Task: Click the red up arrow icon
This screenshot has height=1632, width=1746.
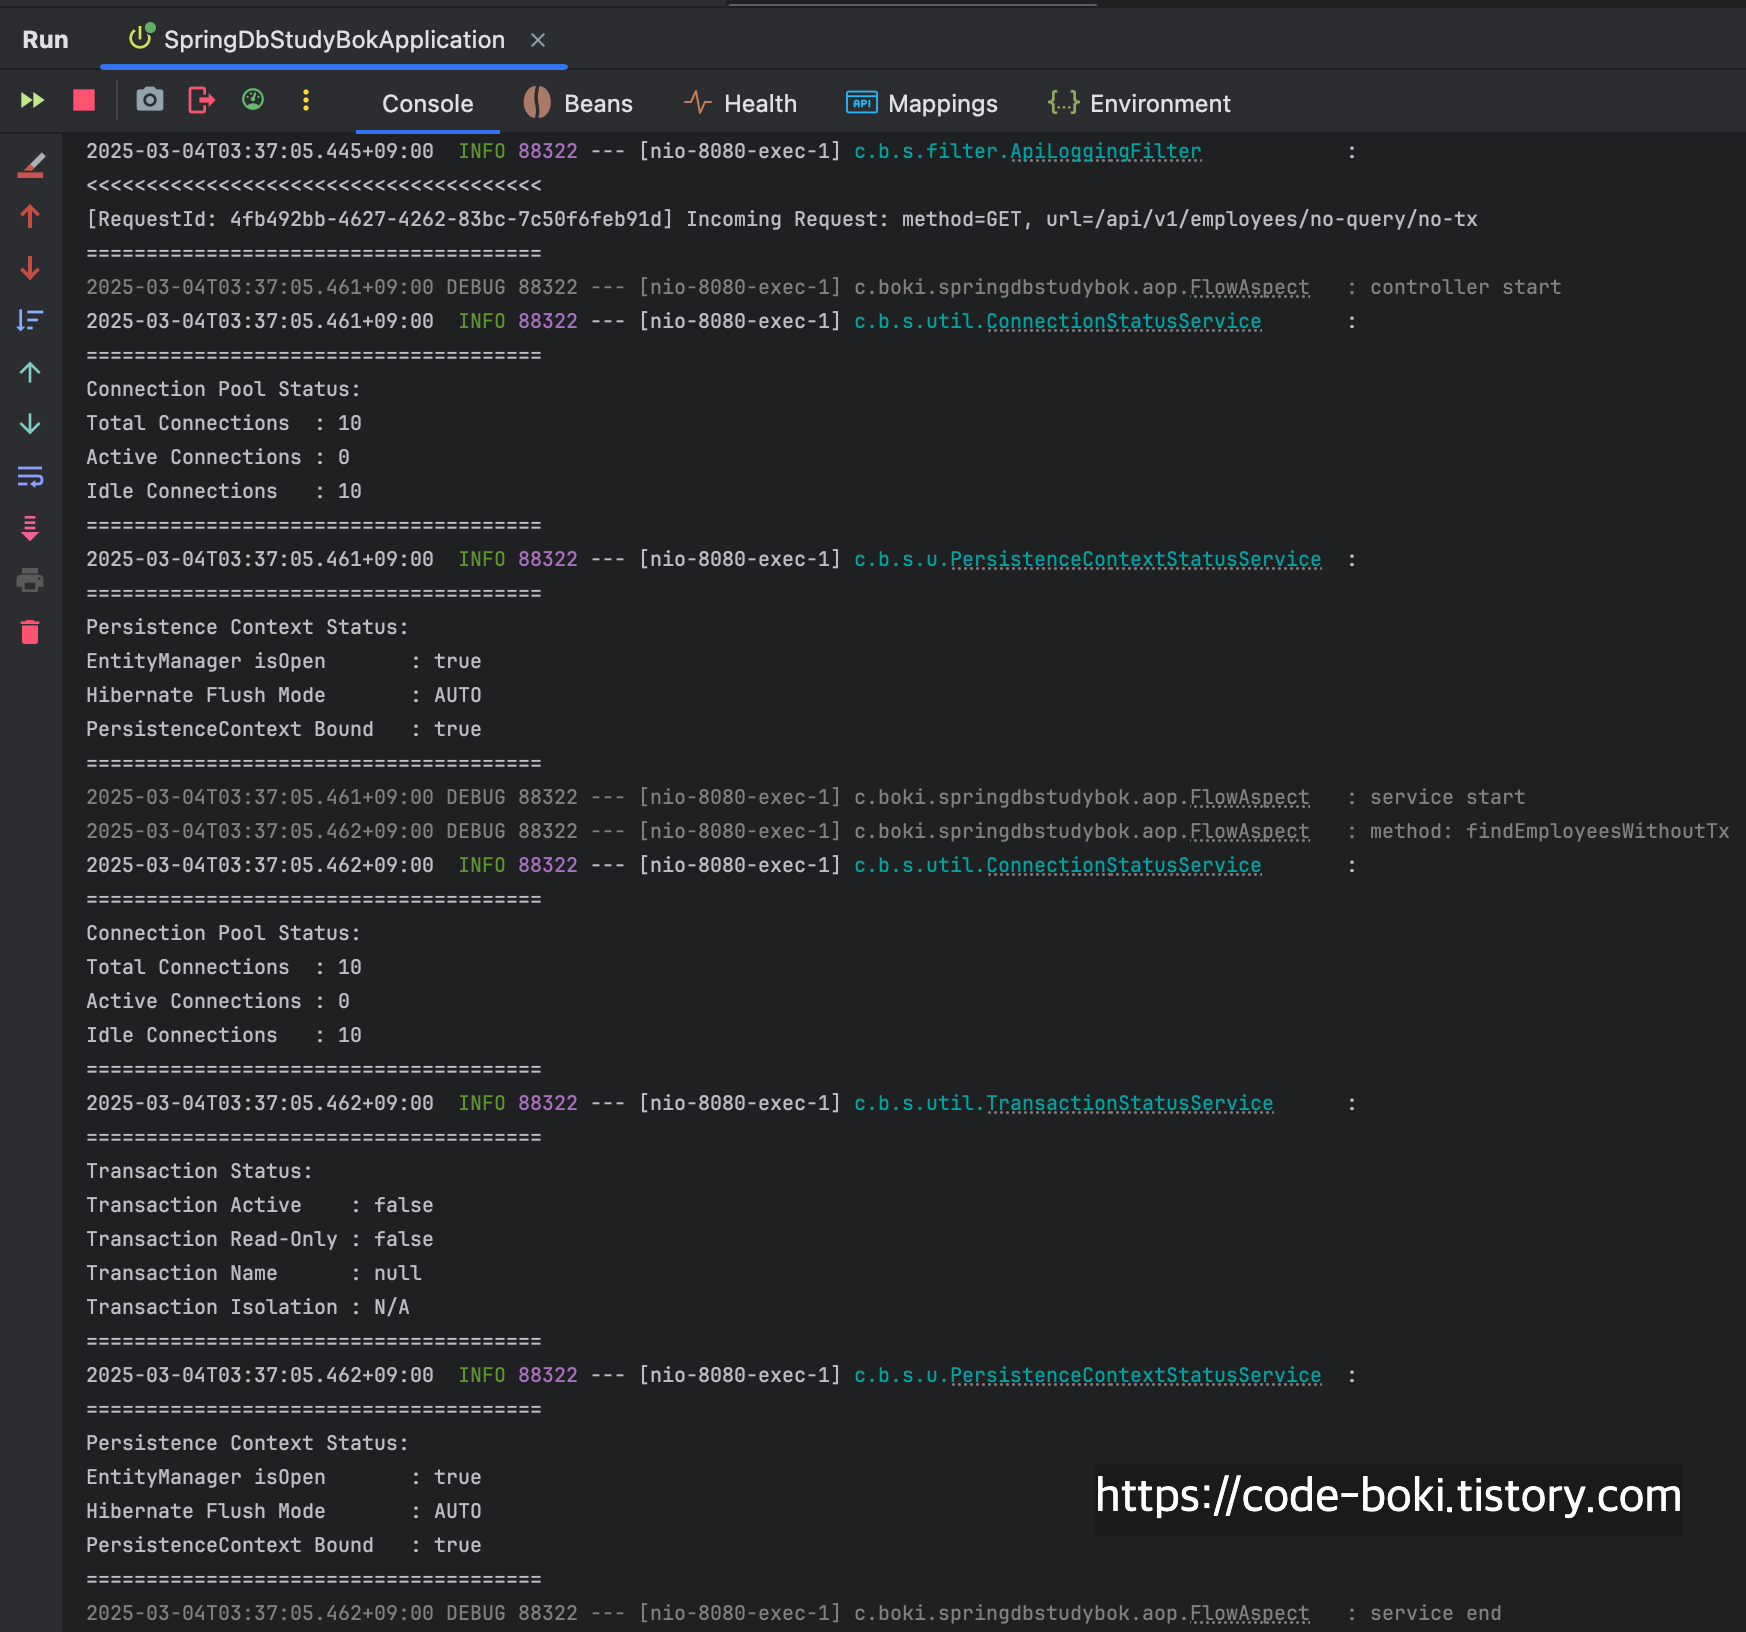Action: (x=30, y=216)
